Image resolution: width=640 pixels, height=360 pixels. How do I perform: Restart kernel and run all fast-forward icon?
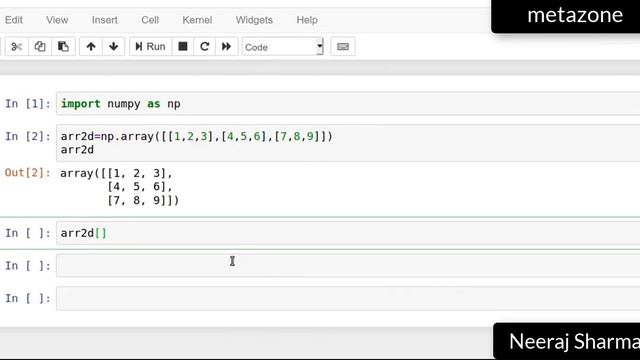pyautogui.click(x=226, y=47)
